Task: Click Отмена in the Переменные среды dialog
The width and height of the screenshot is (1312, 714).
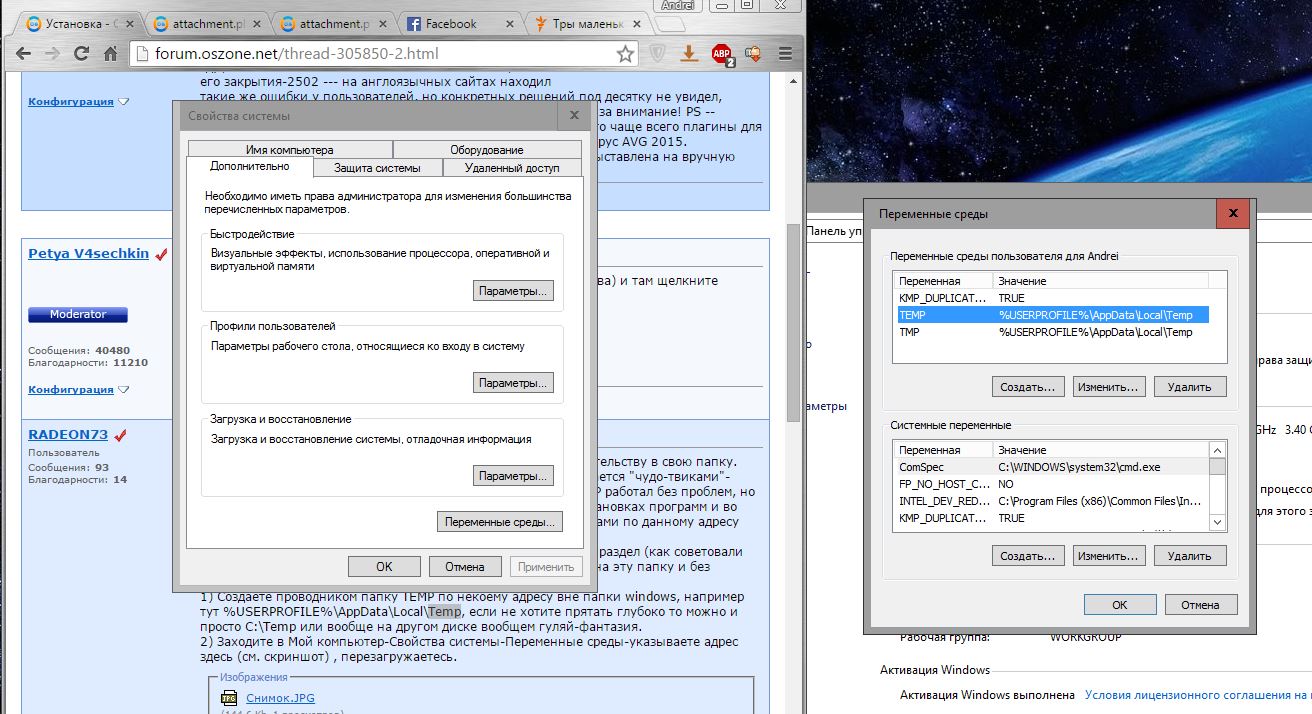Action: 1201,604
